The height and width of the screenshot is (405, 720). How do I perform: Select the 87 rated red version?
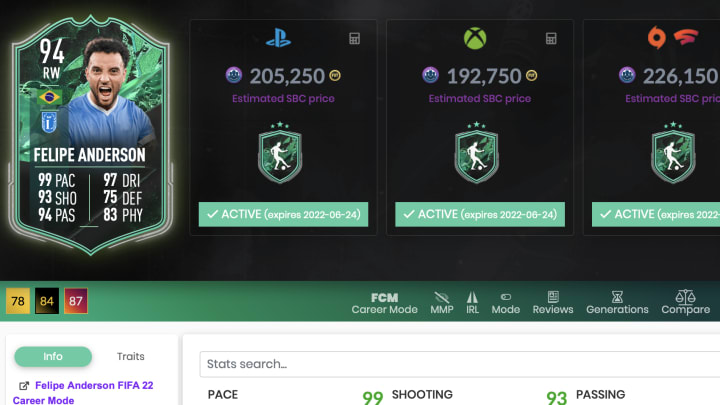76,301
